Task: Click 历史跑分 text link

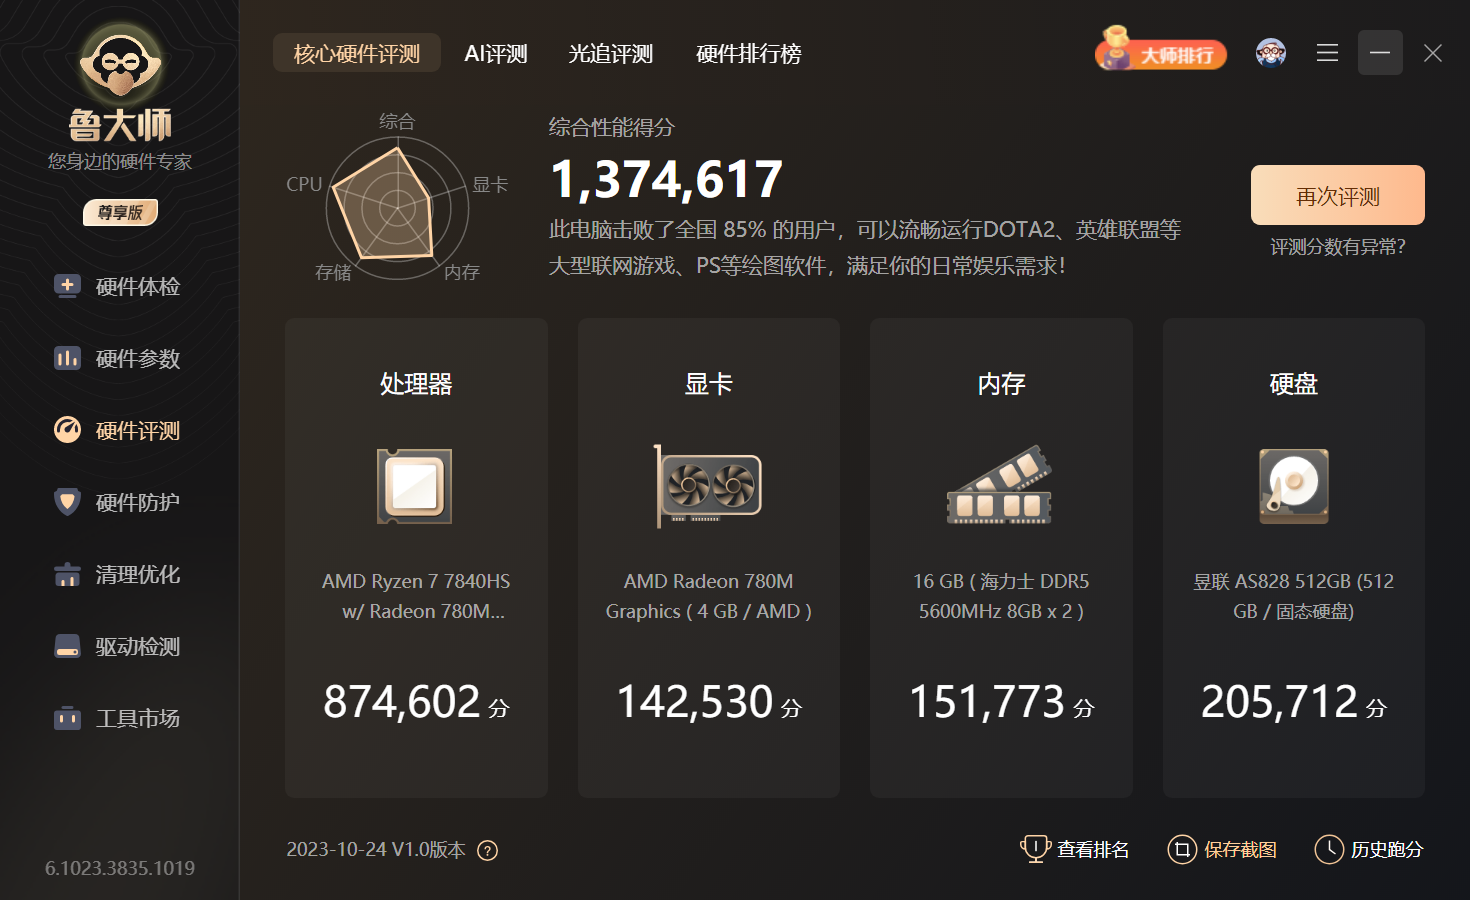Action: coord(1387,850)
